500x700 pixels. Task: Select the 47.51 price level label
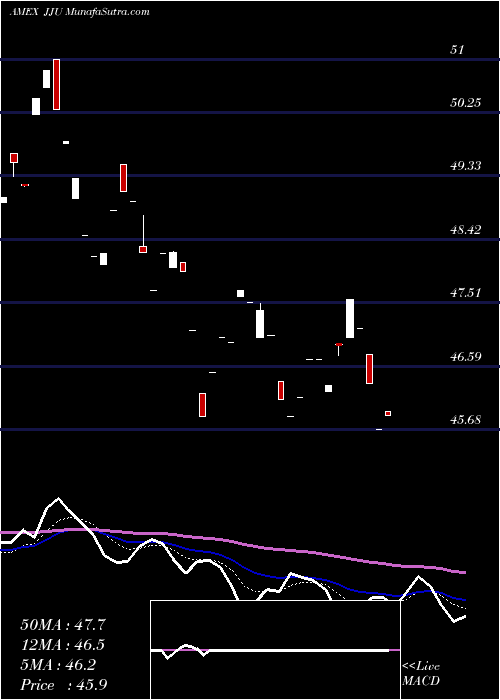coord(466,293)
